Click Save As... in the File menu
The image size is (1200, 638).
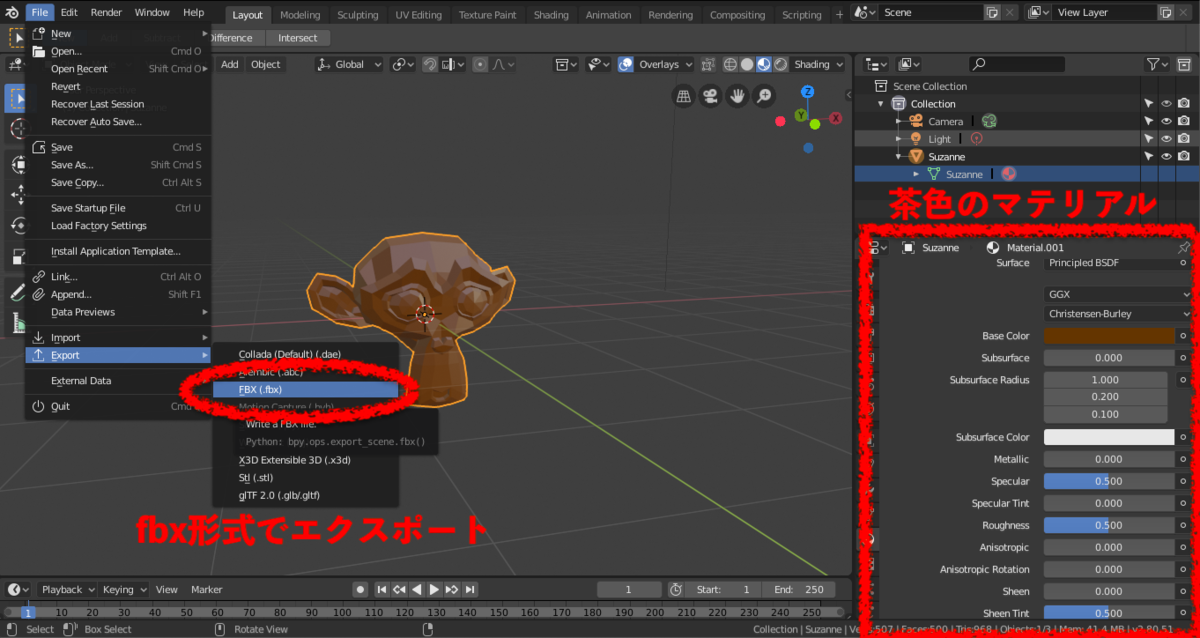point(117,165)
